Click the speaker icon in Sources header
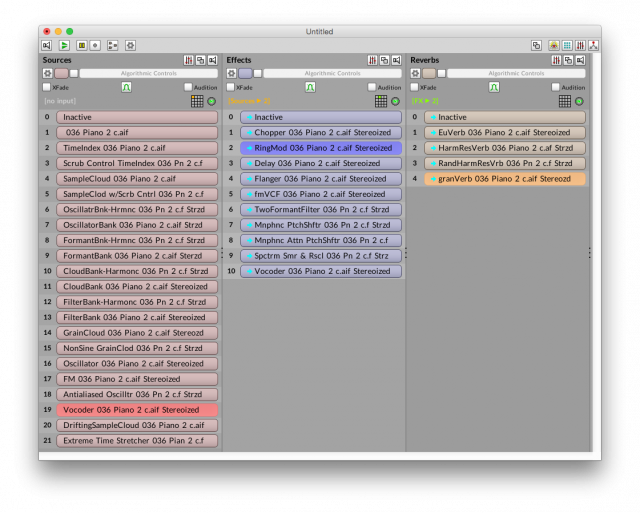The image size is (640, 513). [x=213, y=60]
